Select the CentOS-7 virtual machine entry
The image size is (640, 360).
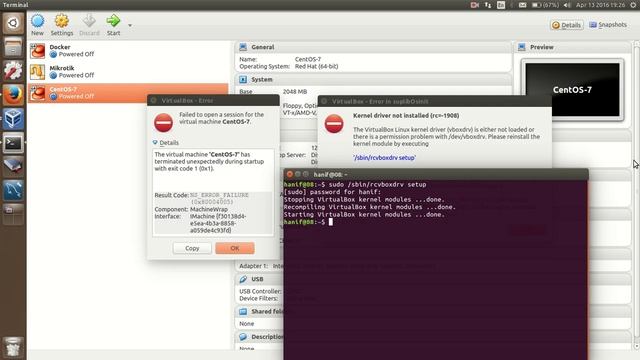click(x=128, y=93)
